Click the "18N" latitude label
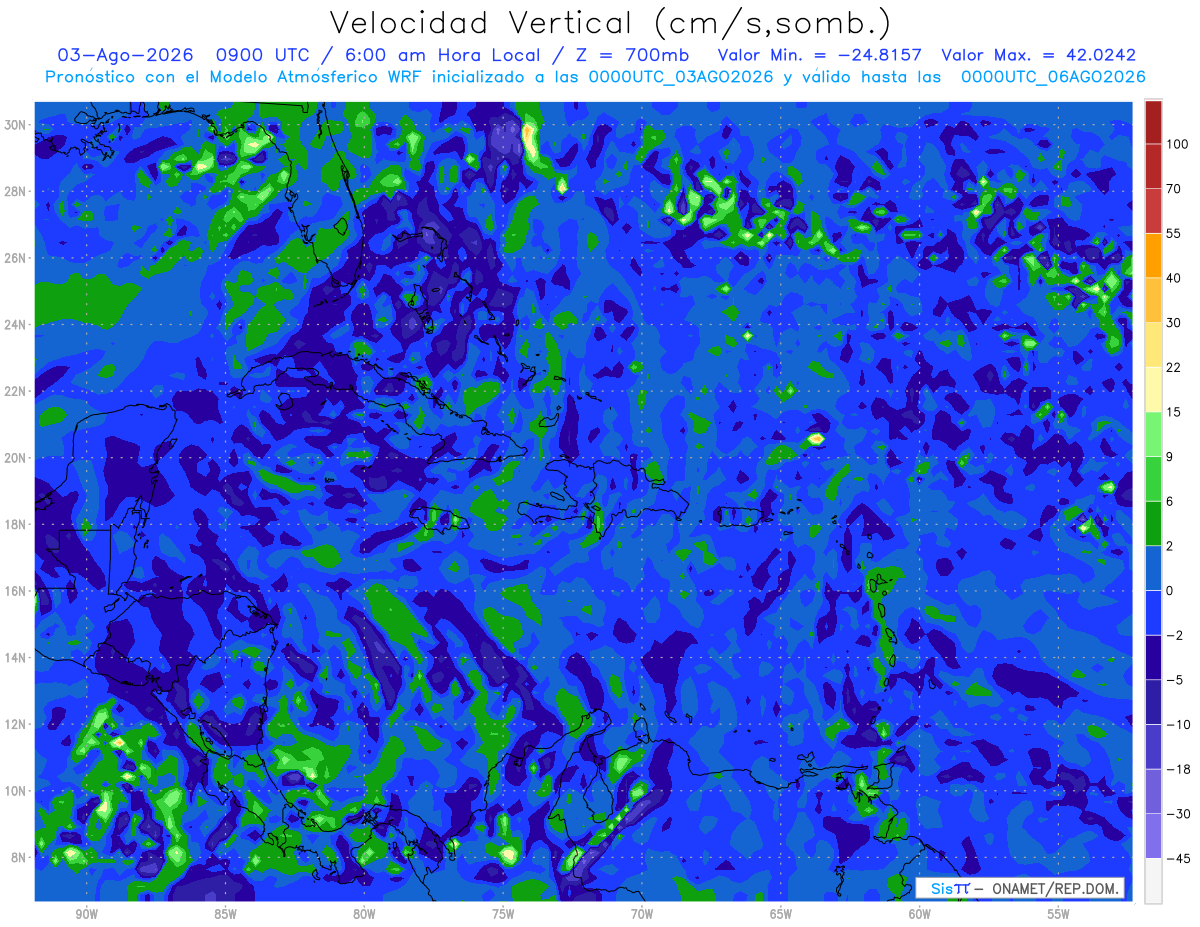This screenshot has height=927, width=1200. pyautogui.click(x=15, y=525)
